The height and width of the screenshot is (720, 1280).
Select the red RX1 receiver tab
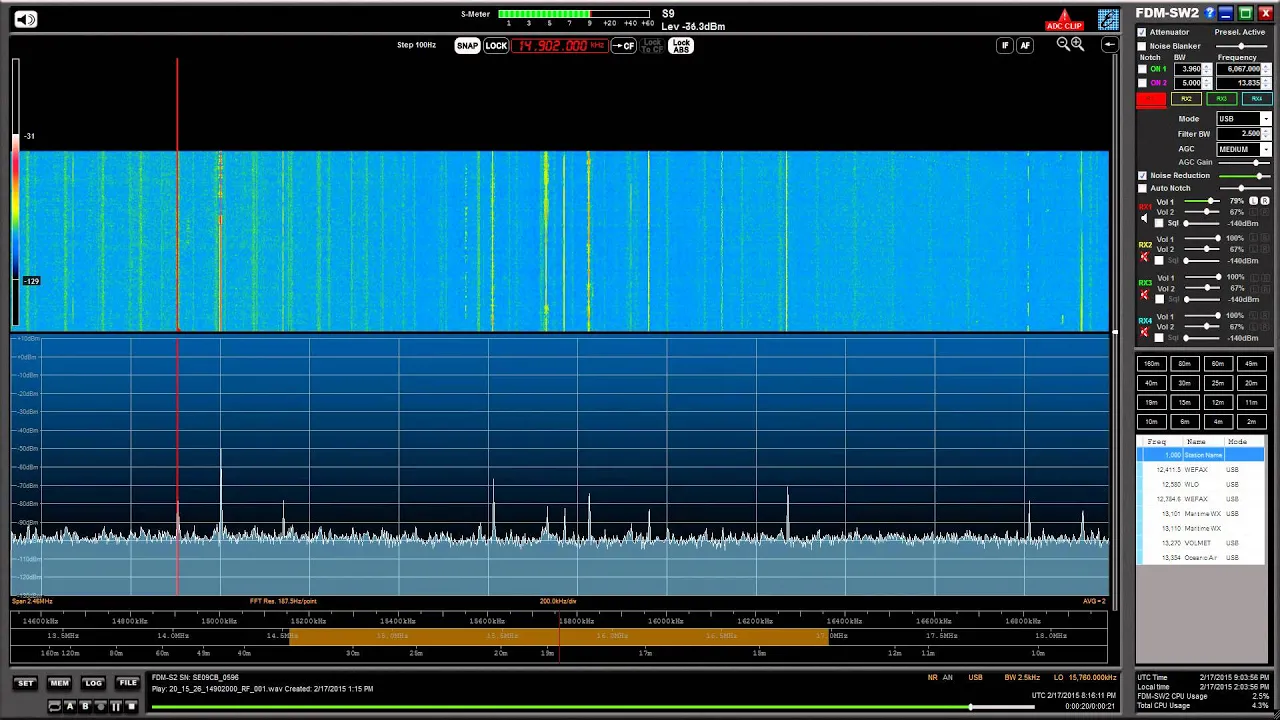tap(1152, 99)
